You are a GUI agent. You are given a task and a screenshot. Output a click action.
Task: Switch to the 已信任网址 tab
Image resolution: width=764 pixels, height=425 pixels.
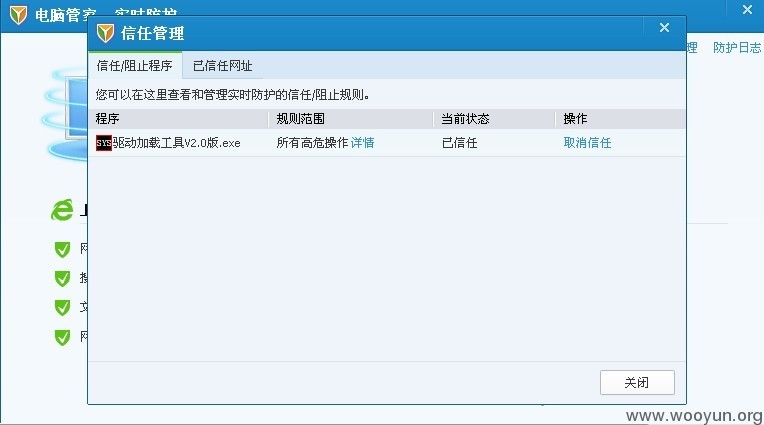pyautogui.click(x=223, y=66)
